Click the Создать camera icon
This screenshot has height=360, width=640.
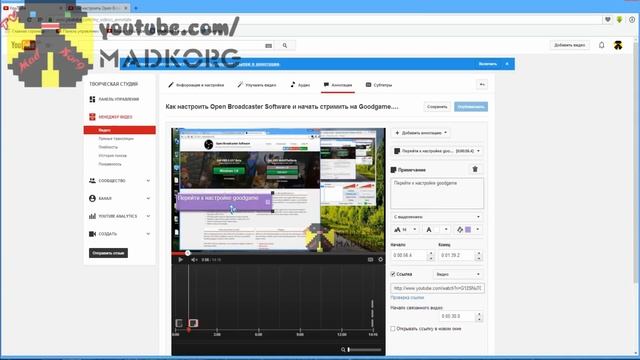[x=92, y=234]
